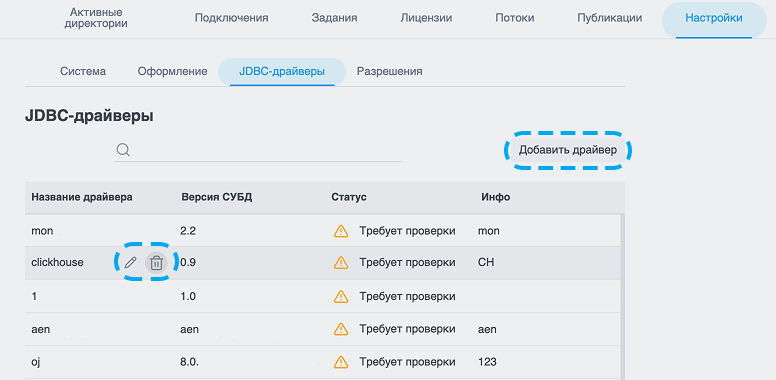This screenshot has height=380, width=776.
Task: Open the Активные директории section
Action: (96, 18)
